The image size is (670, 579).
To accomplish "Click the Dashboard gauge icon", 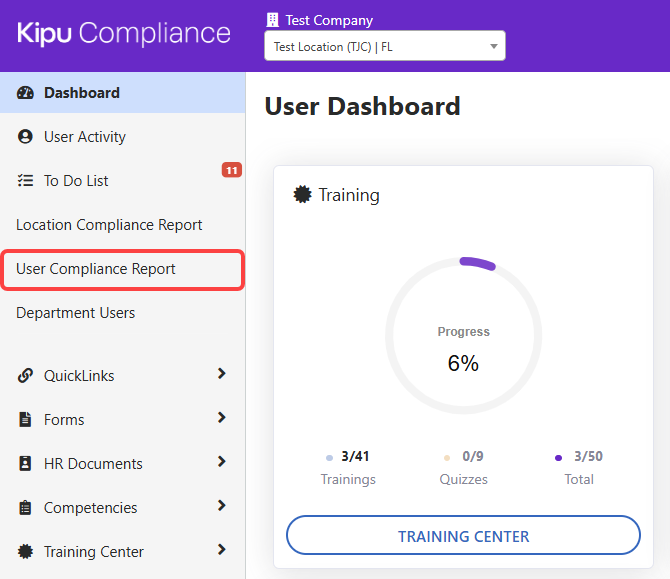I will pos(26,93).
